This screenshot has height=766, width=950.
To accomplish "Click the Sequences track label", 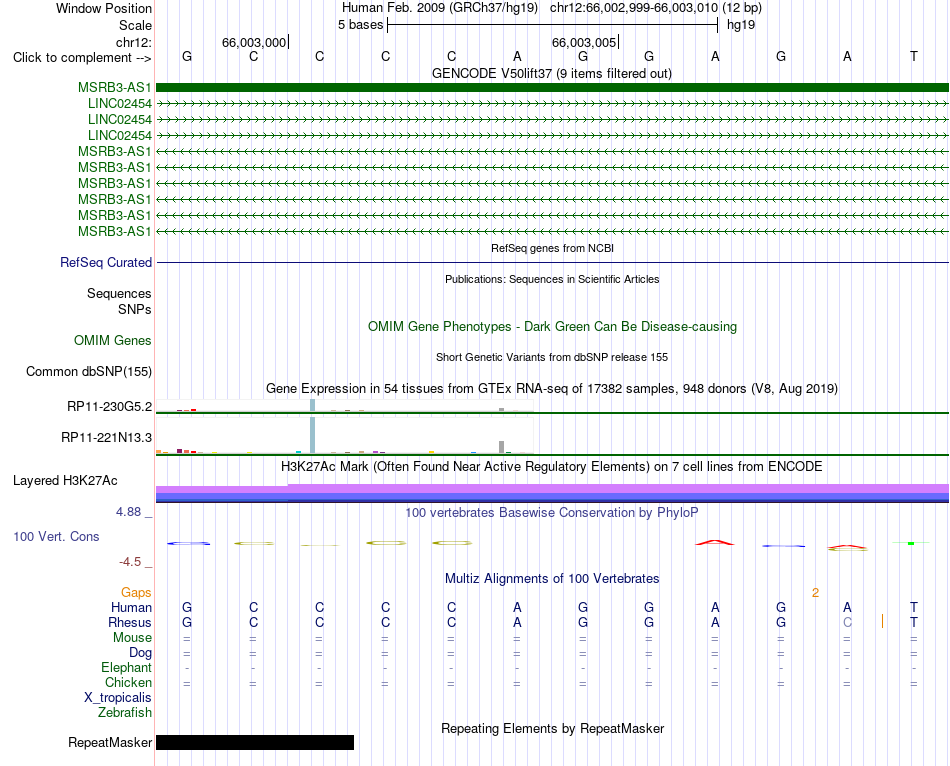I will (x=119, y=293).
